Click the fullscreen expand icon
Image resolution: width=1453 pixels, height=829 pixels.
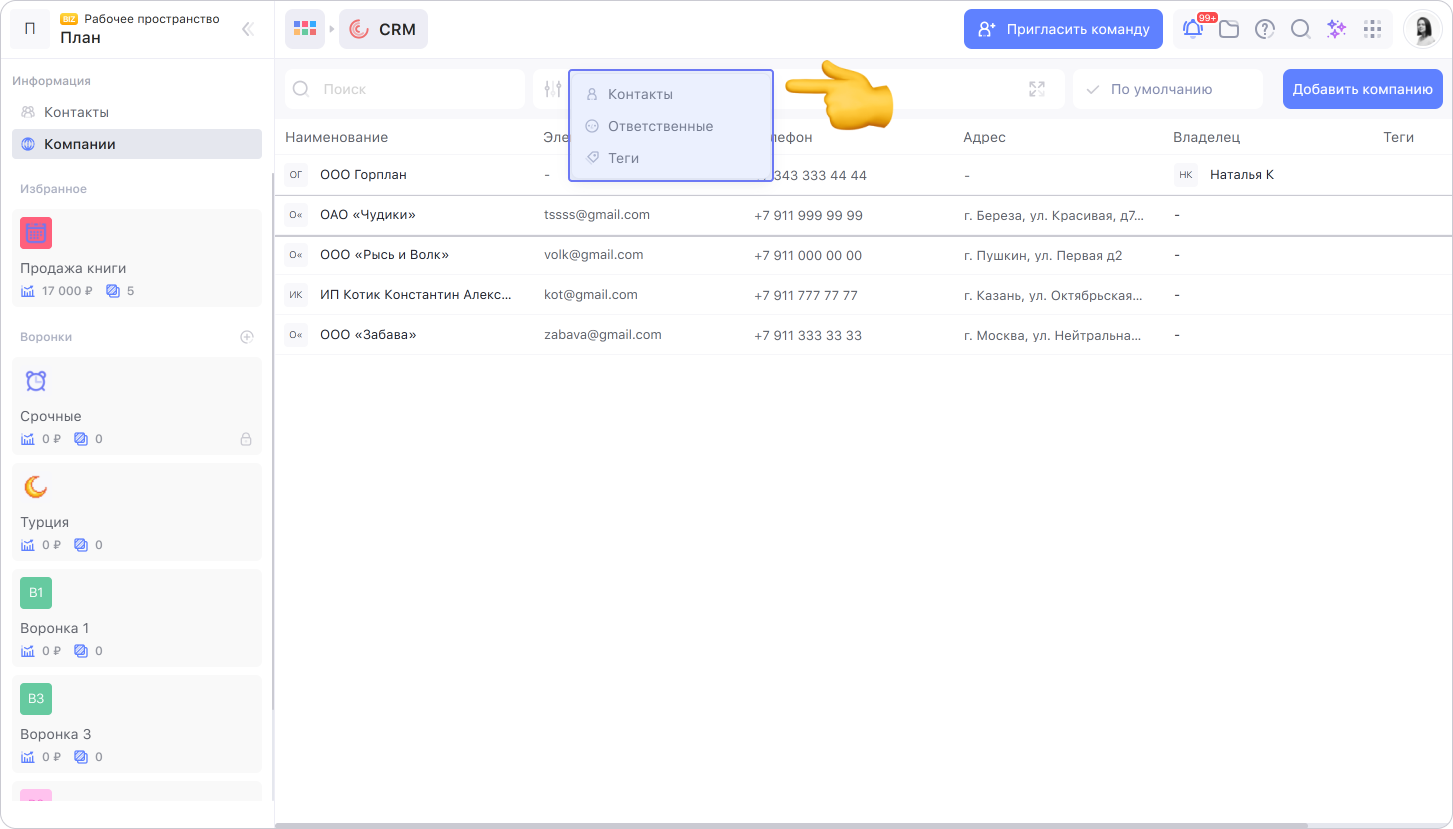click(1037, 89)
